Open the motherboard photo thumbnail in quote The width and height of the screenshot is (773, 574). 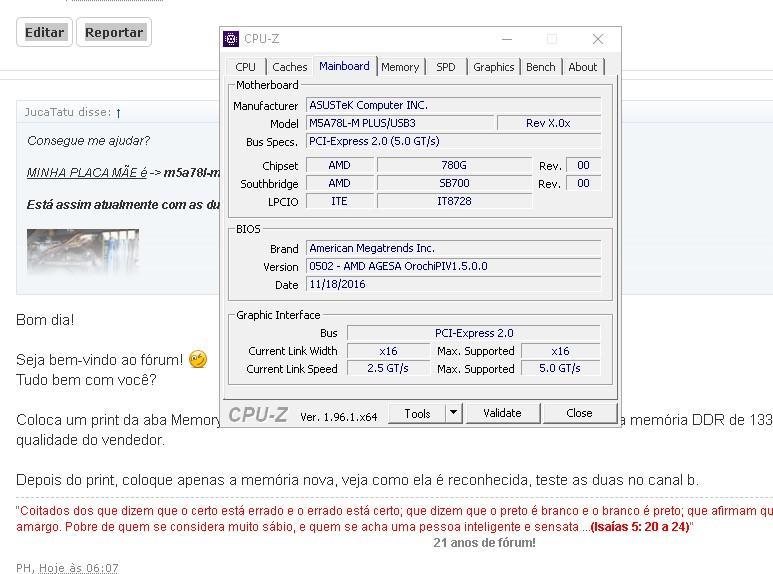point(83,251)
